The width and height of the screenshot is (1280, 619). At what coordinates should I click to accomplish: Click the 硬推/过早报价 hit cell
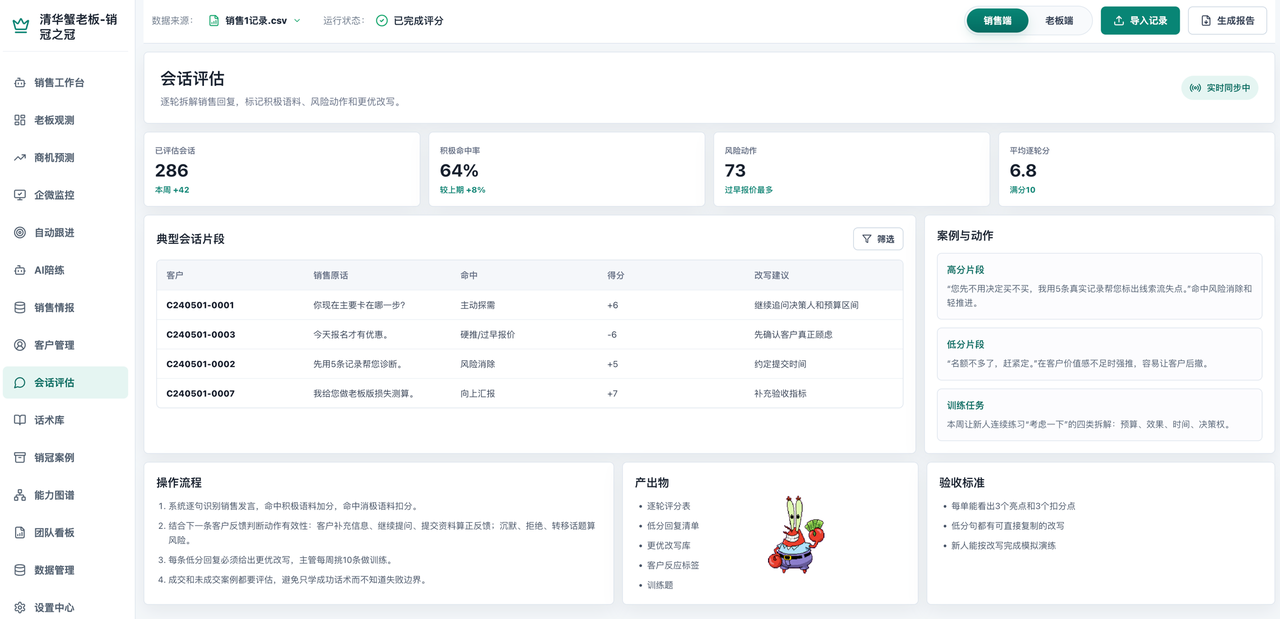(487, 334)
